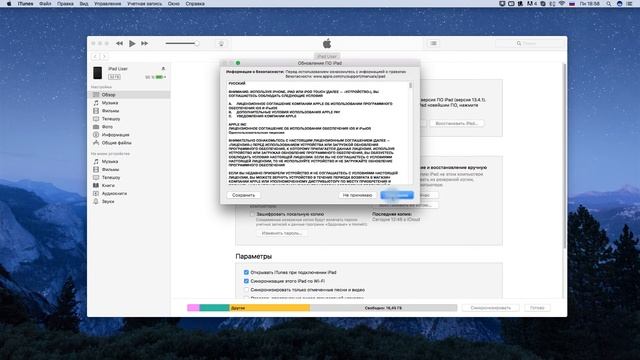Click the Siri icon in menu bar
Screen dimensions: 640x360
[619, 4]
